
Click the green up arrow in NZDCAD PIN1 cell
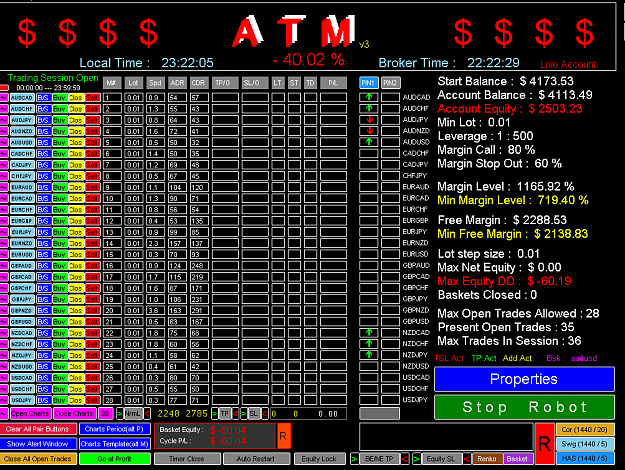click(x=369, y=332)
